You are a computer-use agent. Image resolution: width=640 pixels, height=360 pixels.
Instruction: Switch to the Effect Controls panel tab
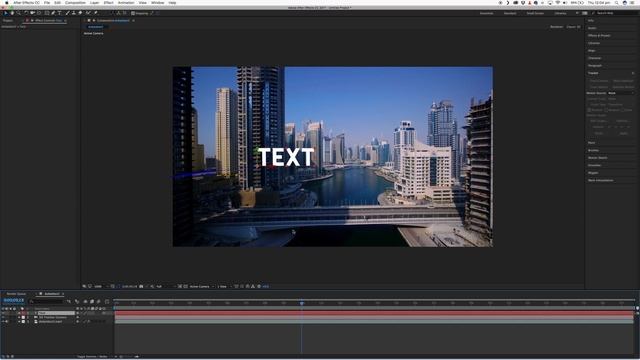click(x=48, y=20)
